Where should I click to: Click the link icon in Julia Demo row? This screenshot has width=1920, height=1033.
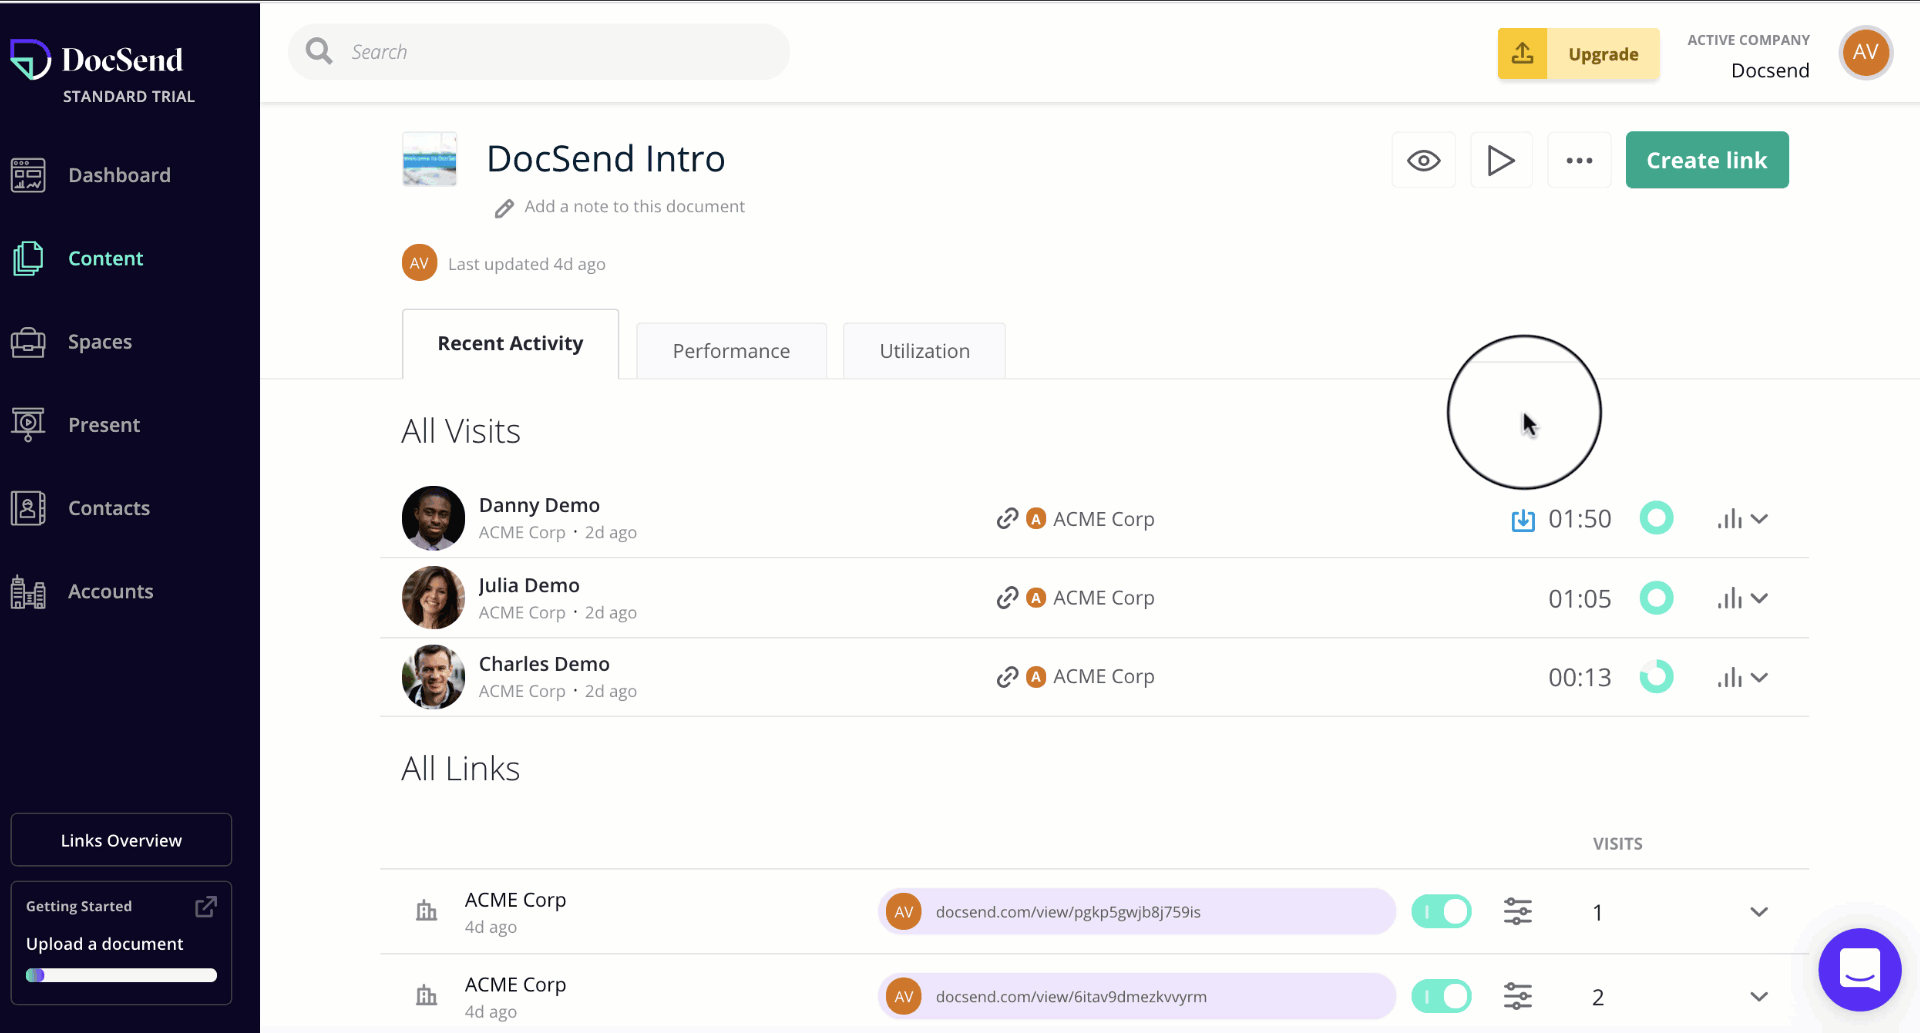1007,597
